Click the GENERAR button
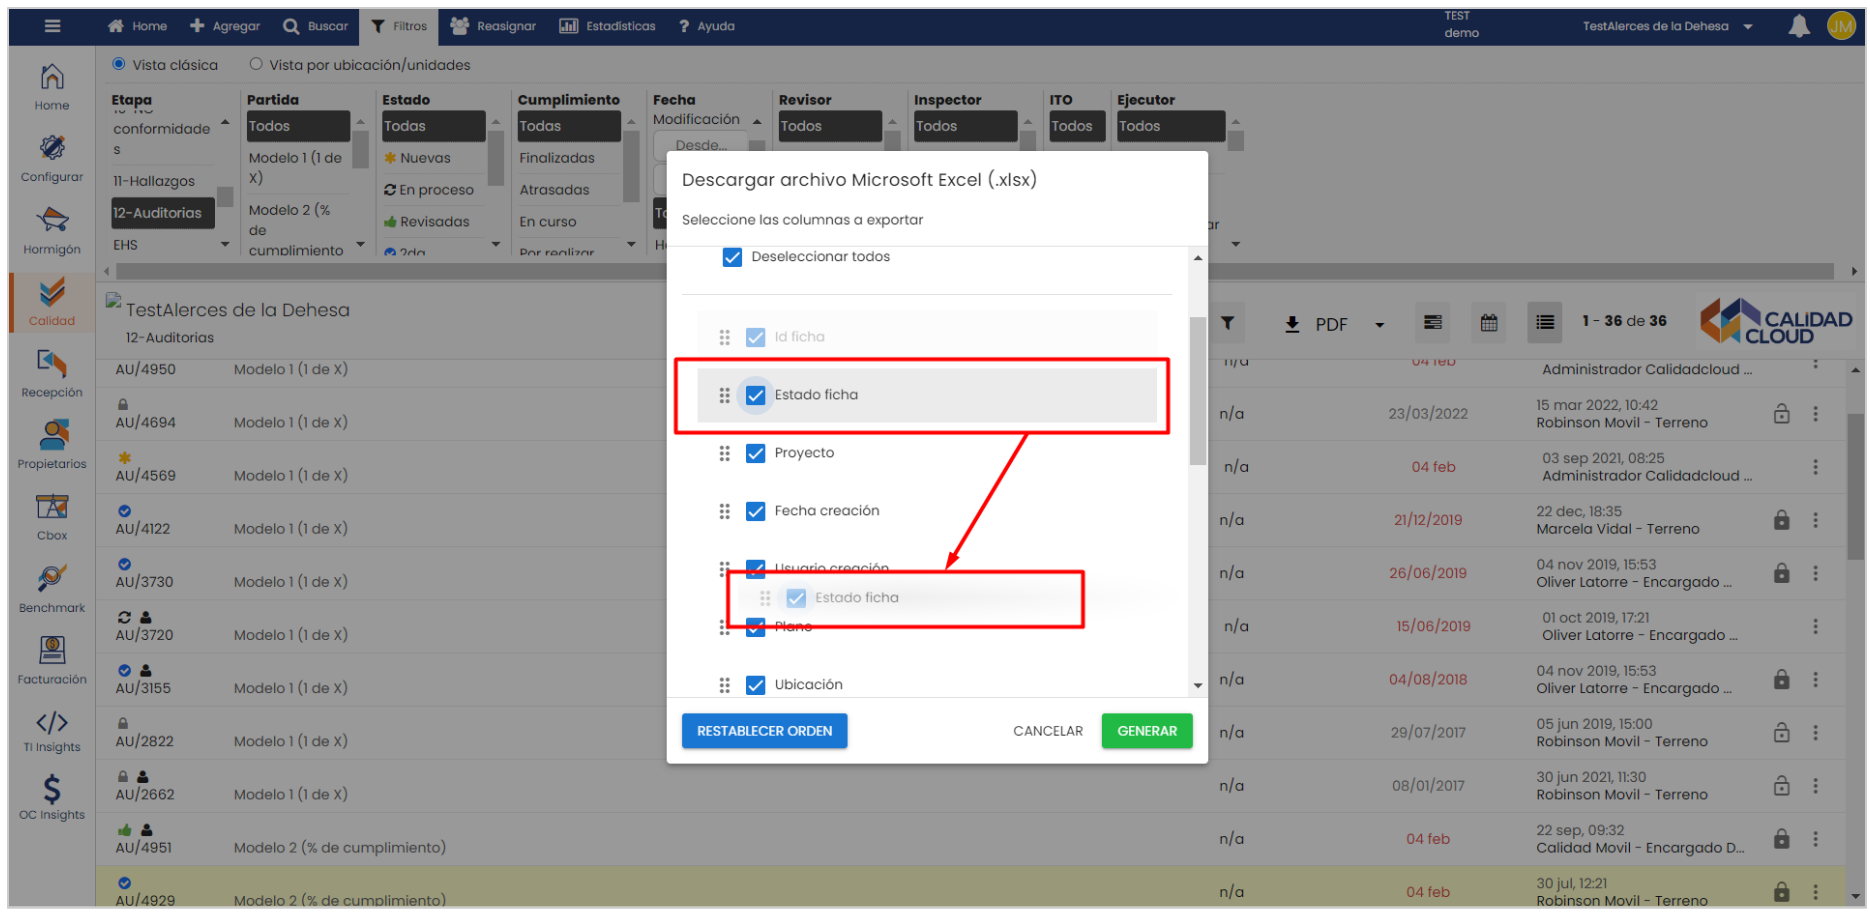Image resolution: width=1870 pixels, height=913 pixels. coord(1146,731)
